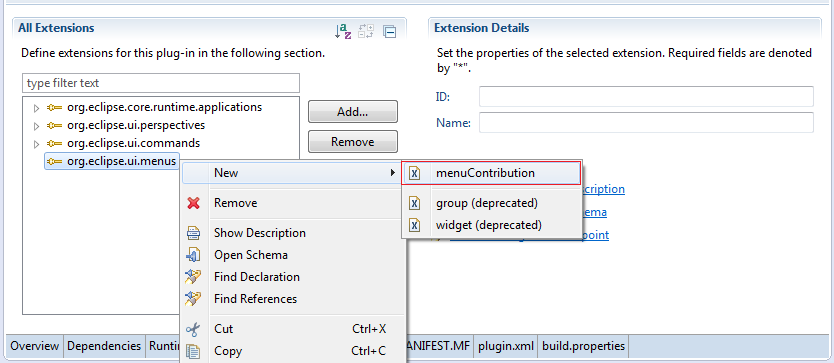Expand org.eclipse.ui.perspectives tree node
This screenshot has height=363, width=834.
[36, 127]
